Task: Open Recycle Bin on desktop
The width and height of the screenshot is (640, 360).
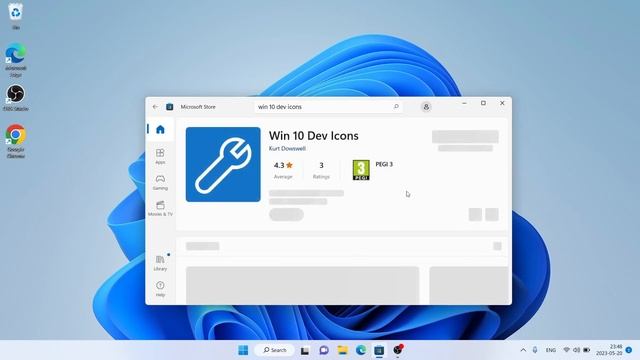Action: click(x=16, y=16)
